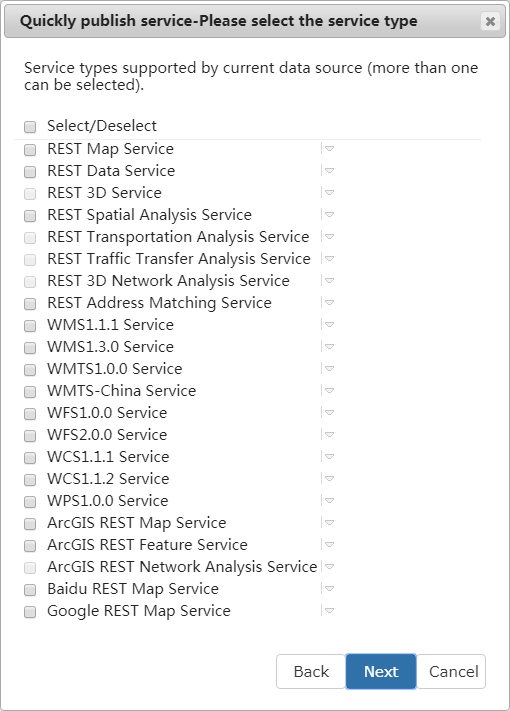Expand the Baidu REST Map Service arrow
This screenshot has height=711, width=510.
click(330, 589)
